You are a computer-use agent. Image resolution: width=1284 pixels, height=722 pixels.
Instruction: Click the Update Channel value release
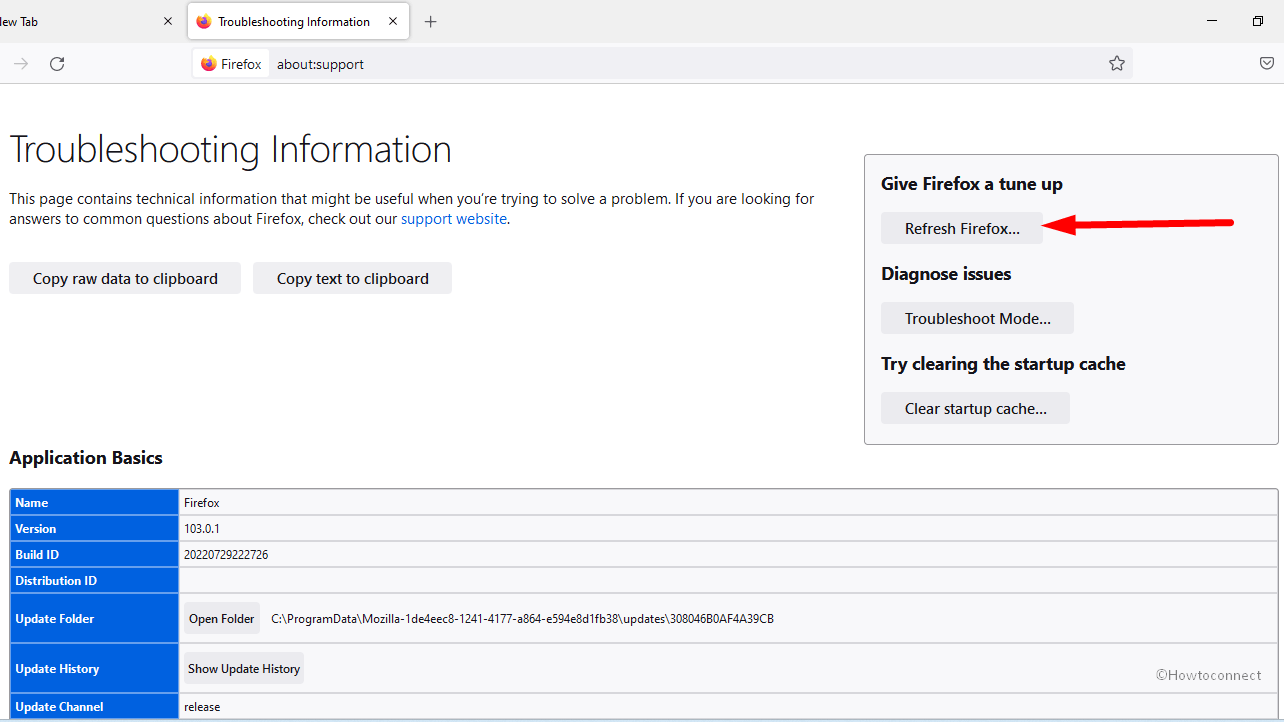pyautogui.click(x=202, y=707)
